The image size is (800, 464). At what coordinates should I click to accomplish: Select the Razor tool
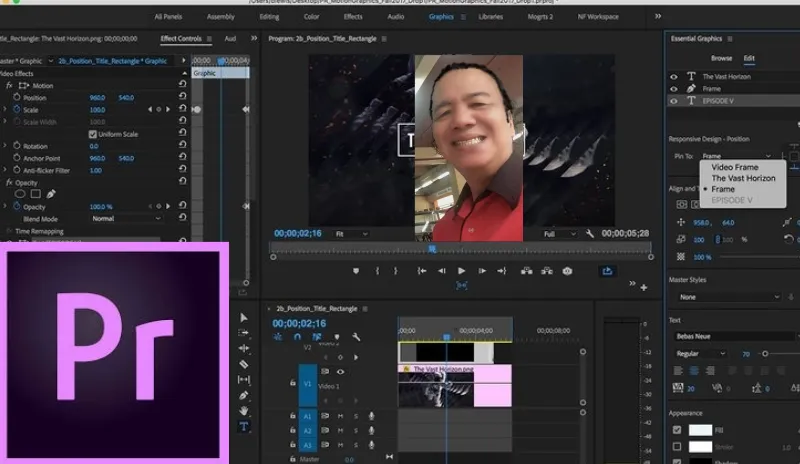pyautogui.click(x=244, y=364)
